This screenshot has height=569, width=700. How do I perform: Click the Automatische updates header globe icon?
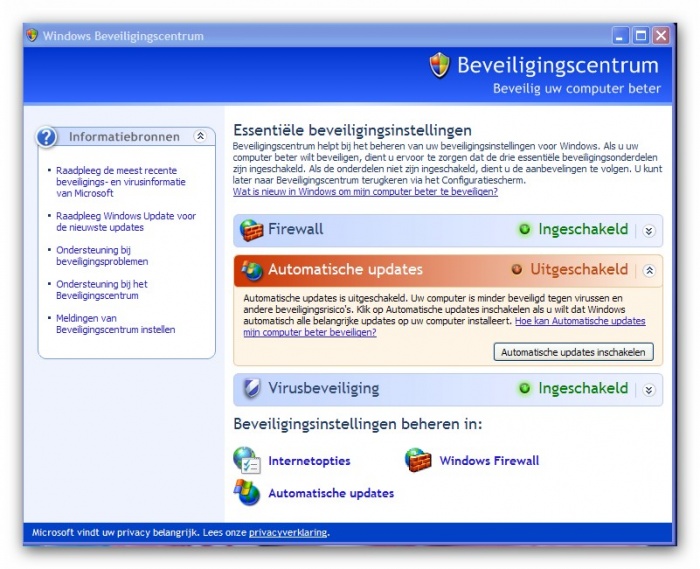[252, 270]
